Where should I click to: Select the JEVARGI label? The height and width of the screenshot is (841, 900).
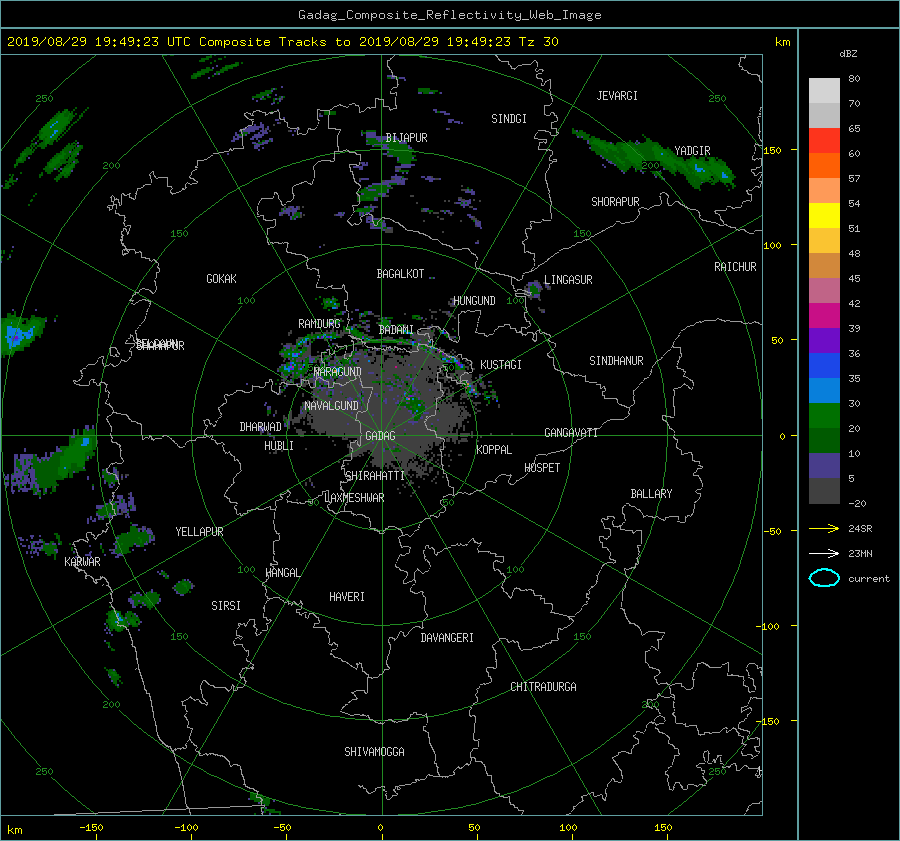617,96
